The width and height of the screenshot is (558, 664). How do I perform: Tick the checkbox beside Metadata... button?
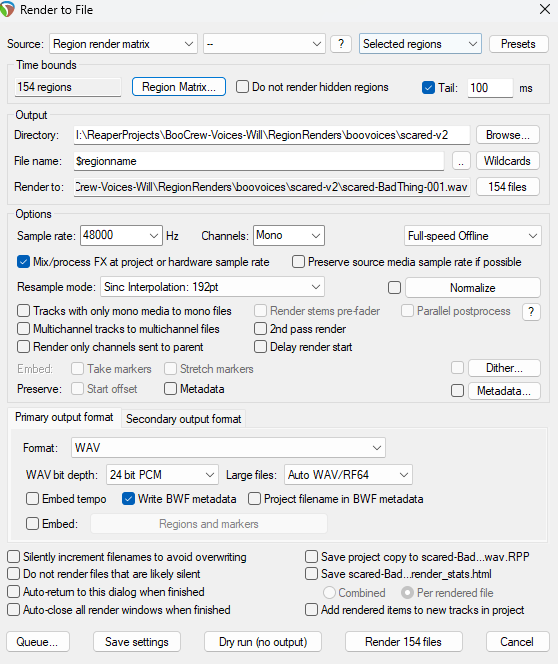point(457,390)
